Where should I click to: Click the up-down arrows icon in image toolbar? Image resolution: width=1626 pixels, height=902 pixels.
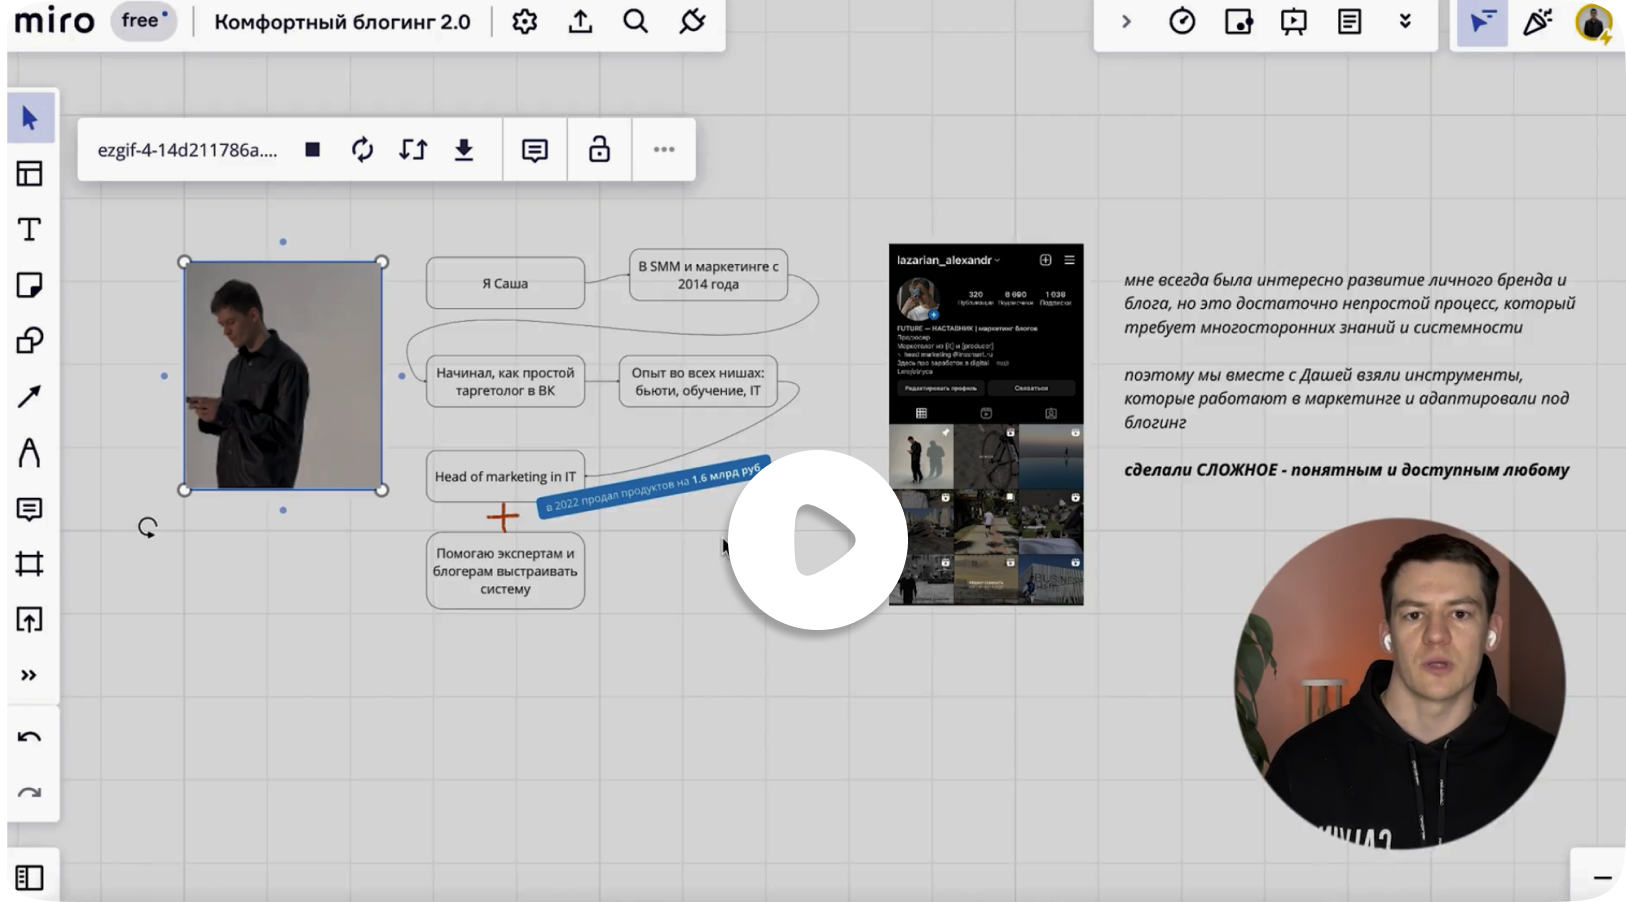pos(413,150)
